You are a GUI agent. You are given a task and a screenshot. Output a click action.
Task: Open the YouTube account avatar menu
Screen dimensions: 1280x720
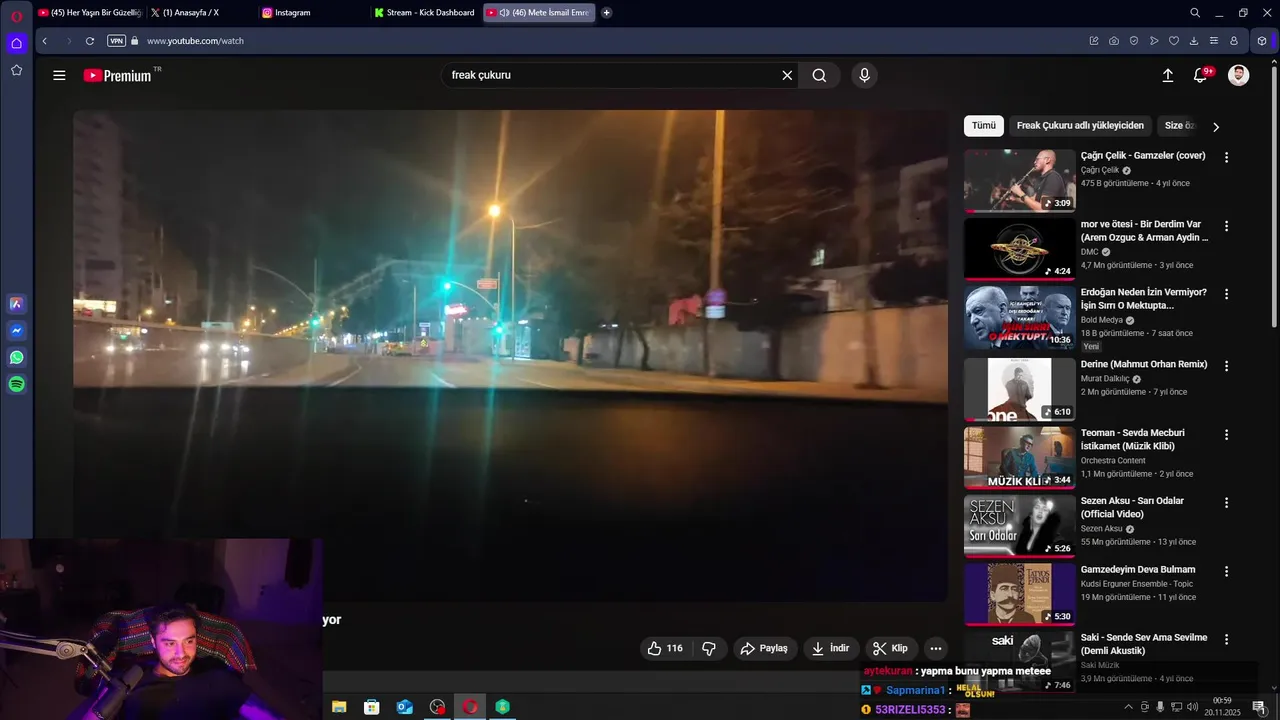pyautogui.click(x=1238, y=75)
